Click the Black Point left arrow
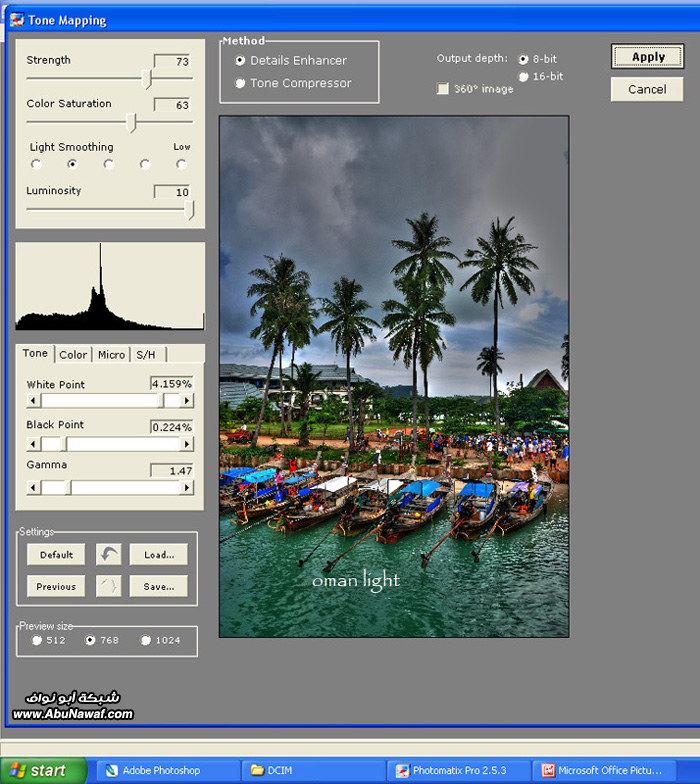700x784 pixels. 34,444
